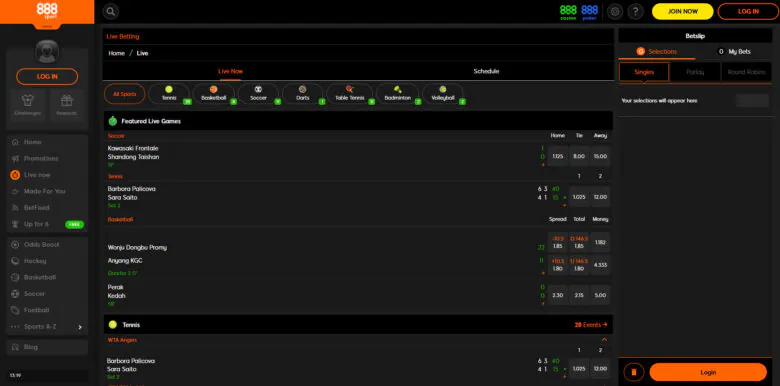Open Selections tab in betslip

click(x=657, y=51)
